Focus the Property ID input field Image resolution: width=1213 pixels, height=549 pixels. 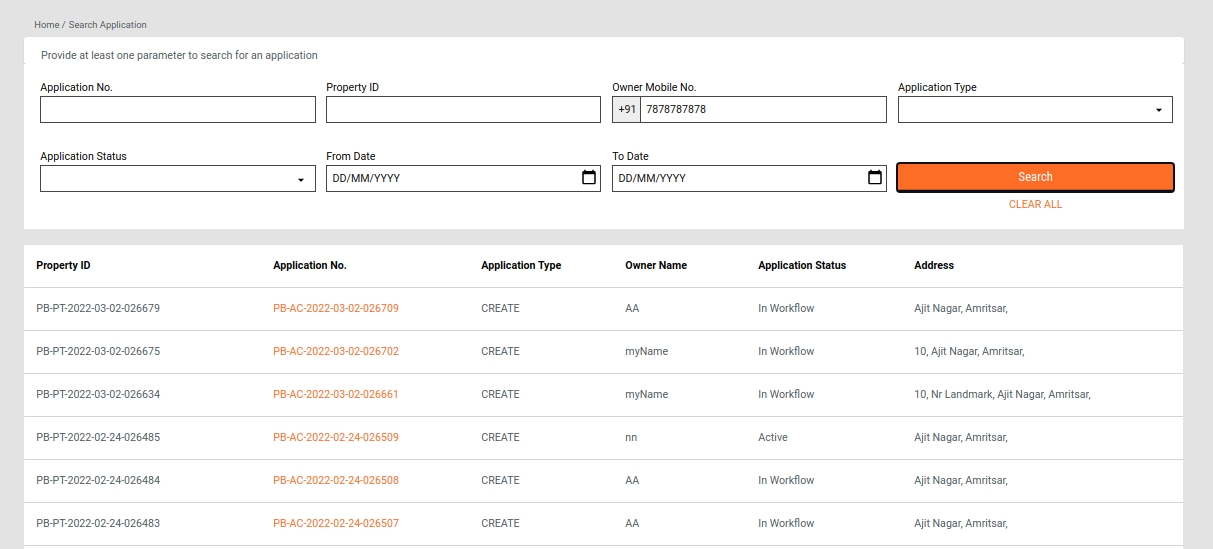click(463, 110)
